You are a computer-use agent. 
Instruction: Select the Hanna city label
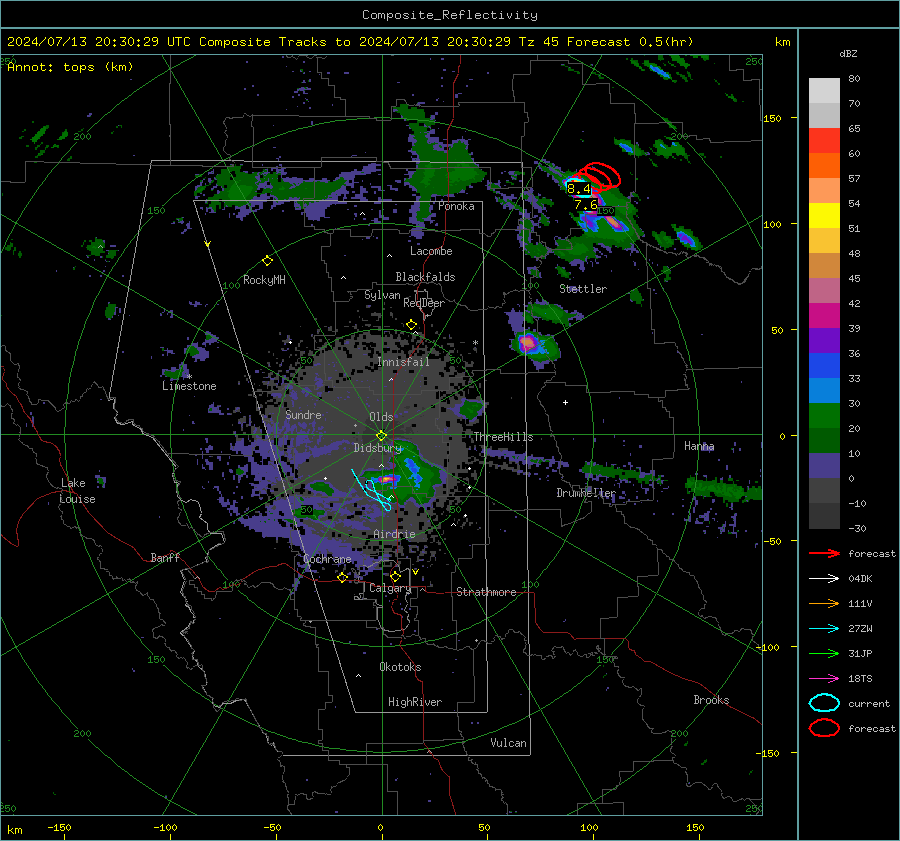pyautogui.click(x=699, y=446)
